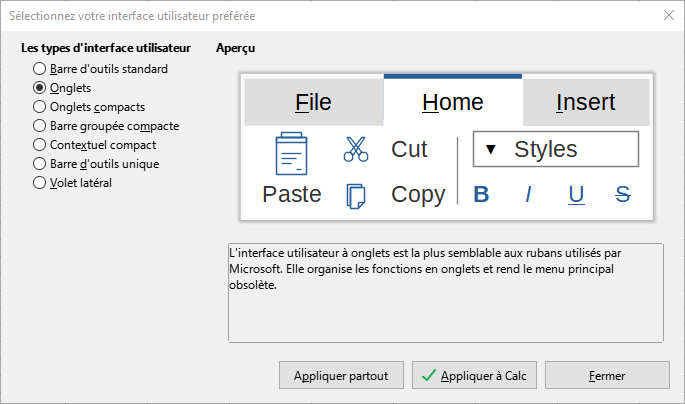Apply the interface with "Appliquer à Calc"
685x404 pixels.
click(x=474, y=375)
